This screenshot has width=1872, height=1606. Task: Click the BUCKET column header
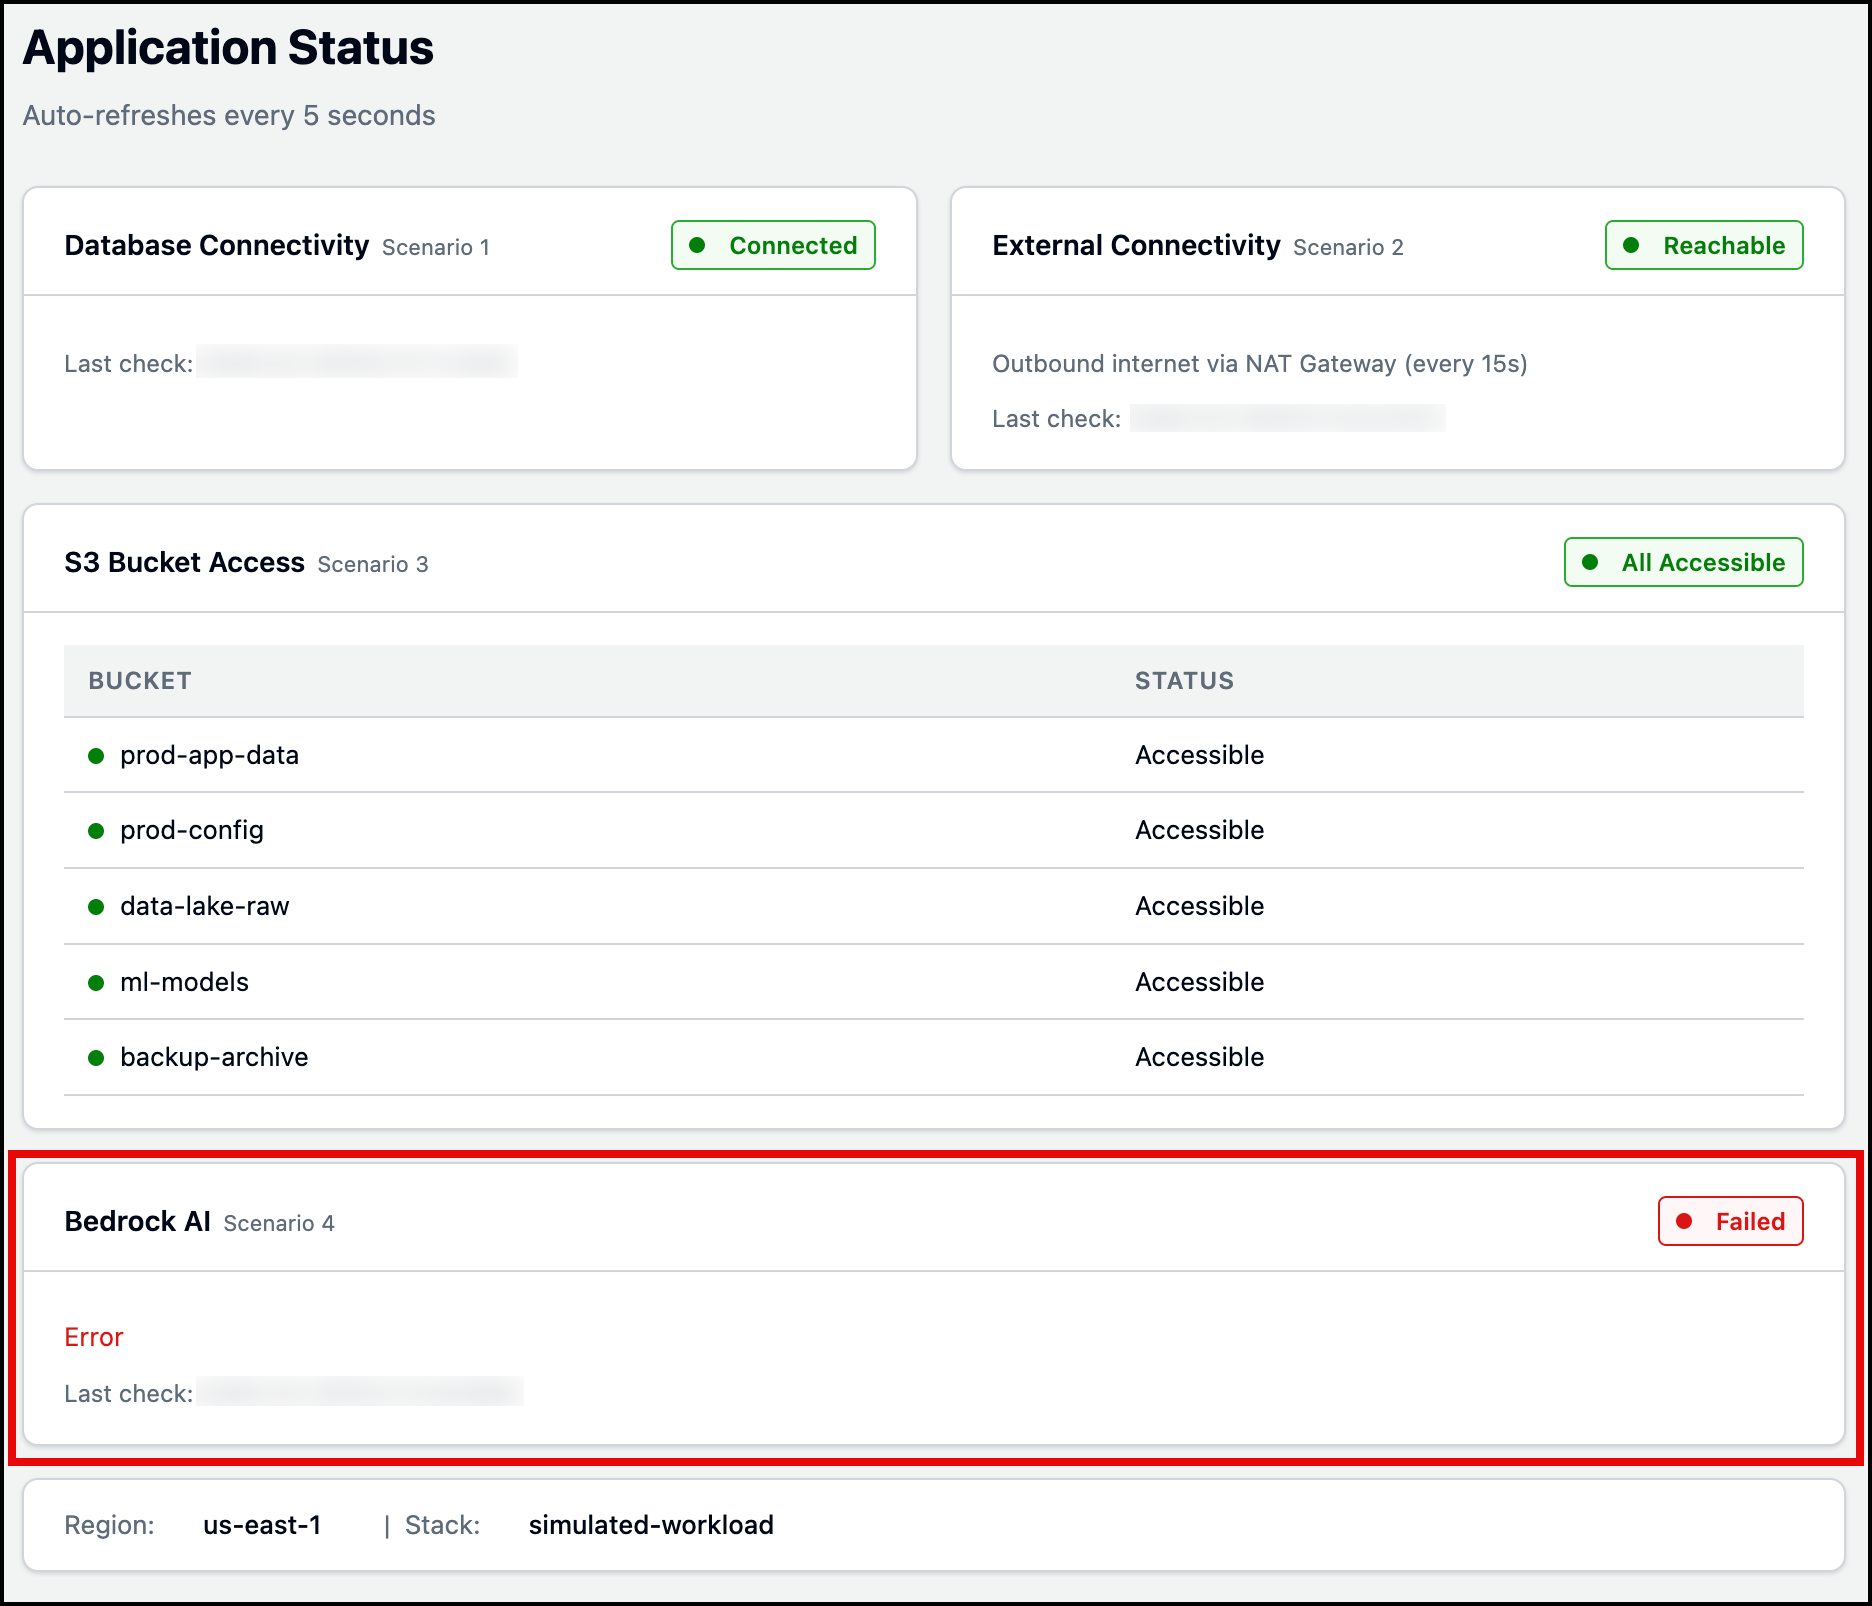coord(140,681)
